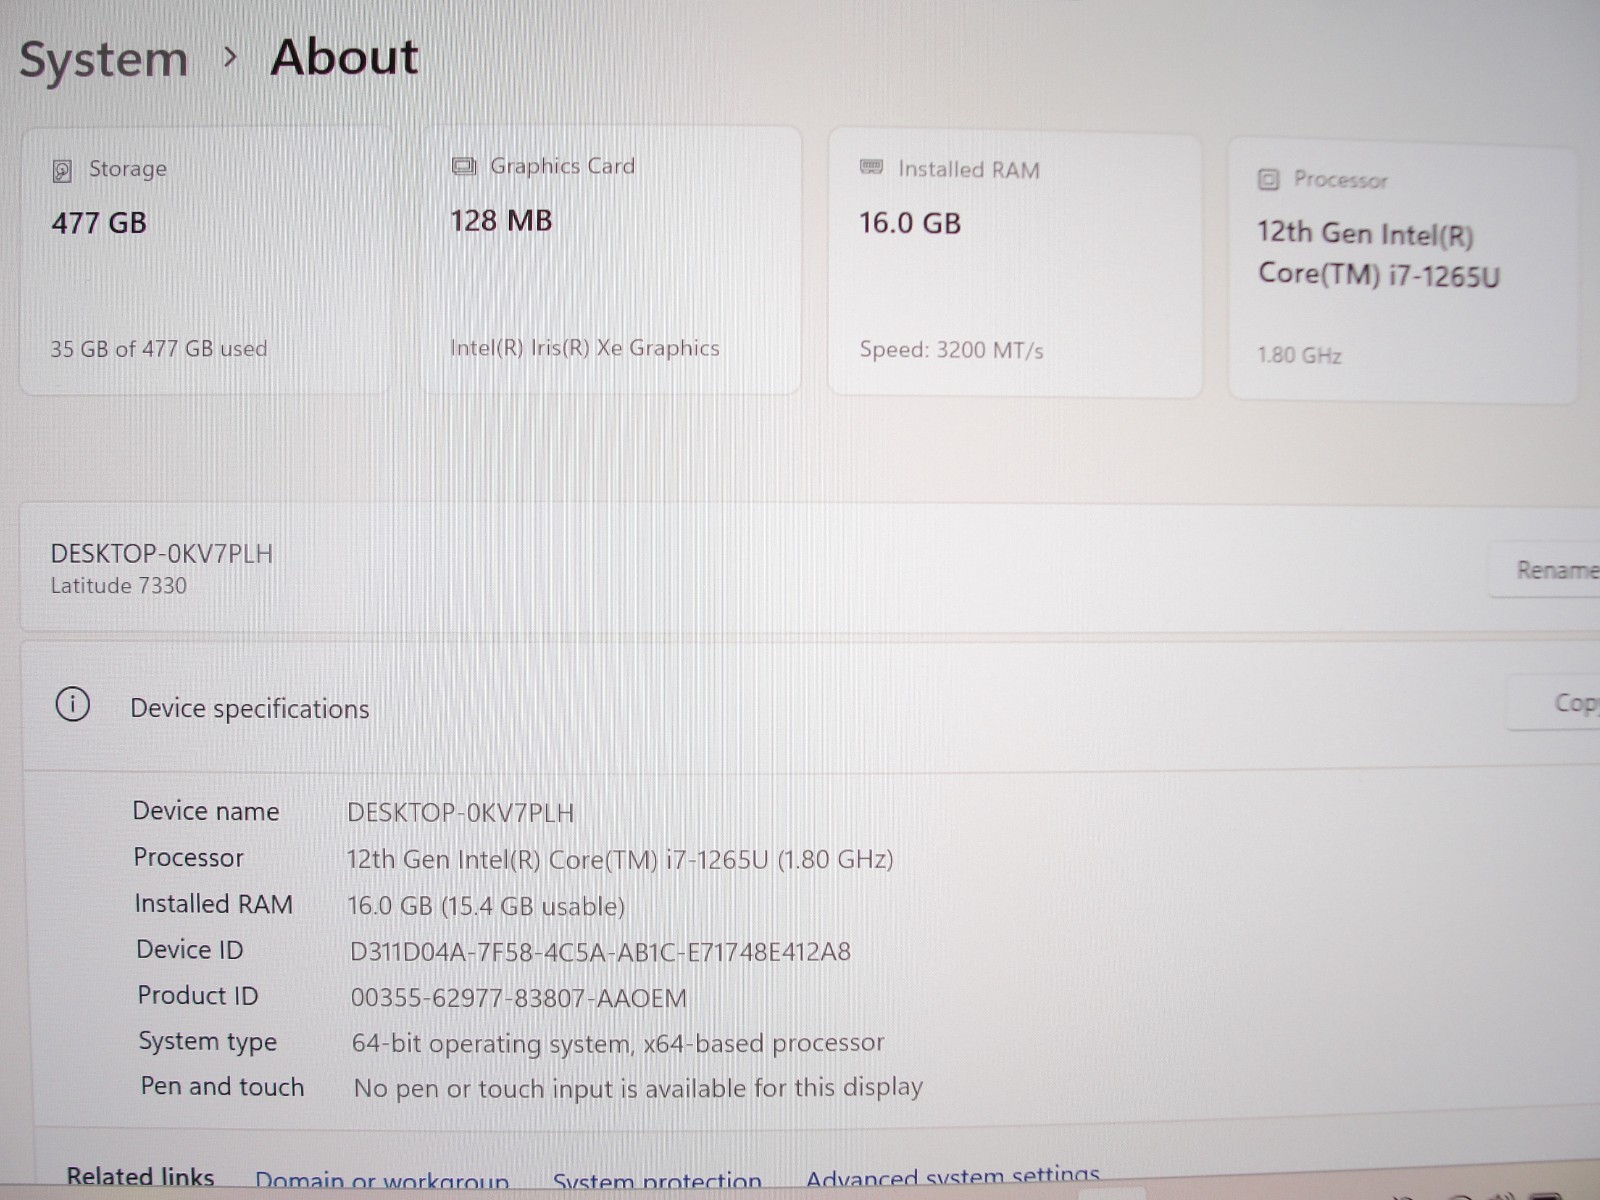The image size is (1600, 1200).
Task: Click the Latitude 7330 model text
Action: [118, 586]
